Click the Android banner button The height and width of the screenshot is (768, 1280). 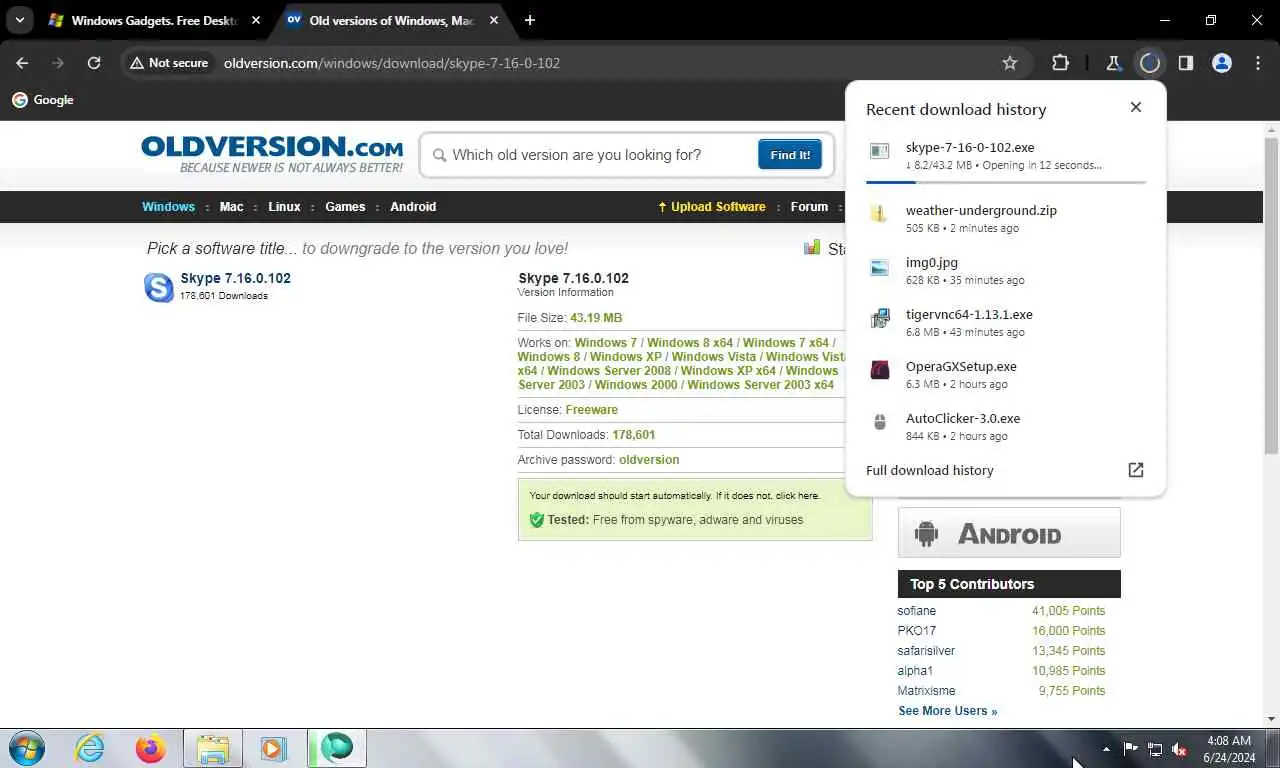(1009, 532)
